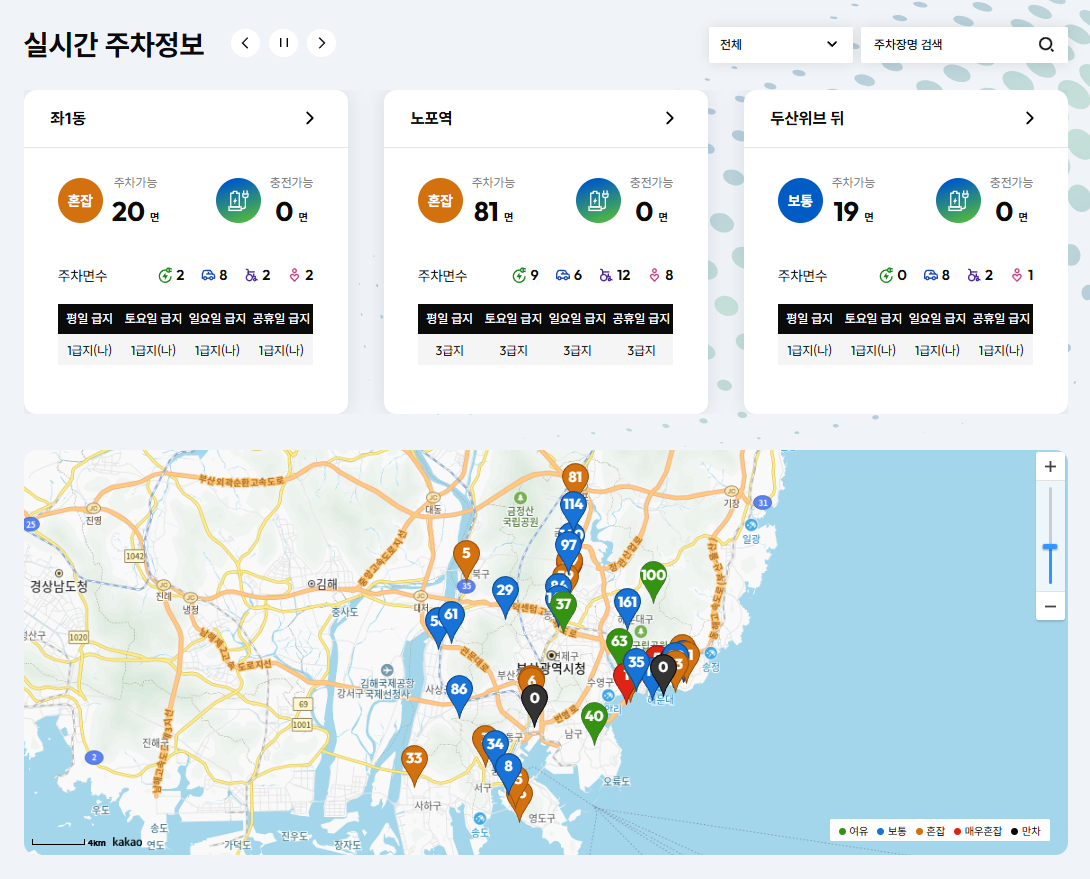Click compact-car icon in 좌1동 card
This screenshot has height=879, width=1090.
click(x=209, y=275)
